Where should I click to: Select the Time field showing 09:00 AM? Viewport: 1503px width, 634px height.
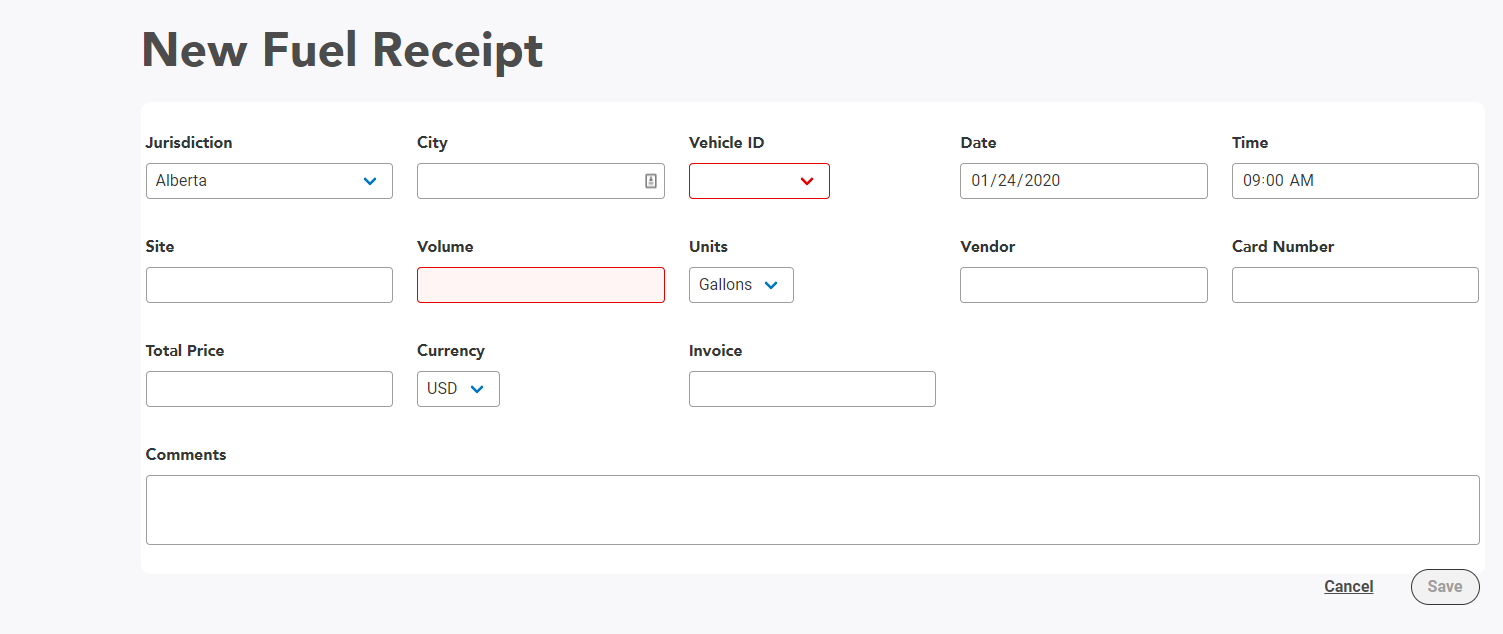pyautogui.click(x=1355, y=181)
